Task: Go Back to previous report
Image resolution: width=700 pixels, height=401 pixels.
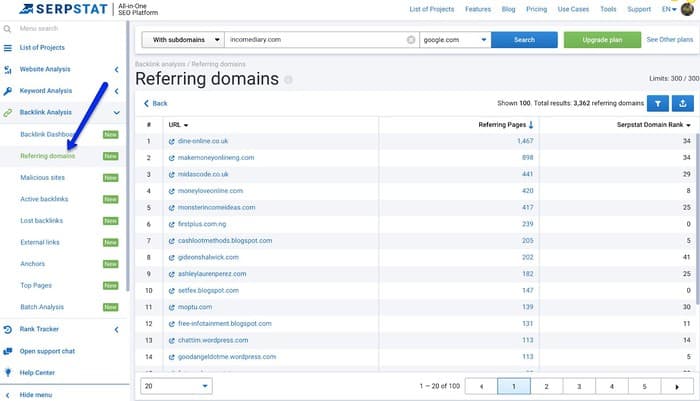Action: (x=155, y=104)
